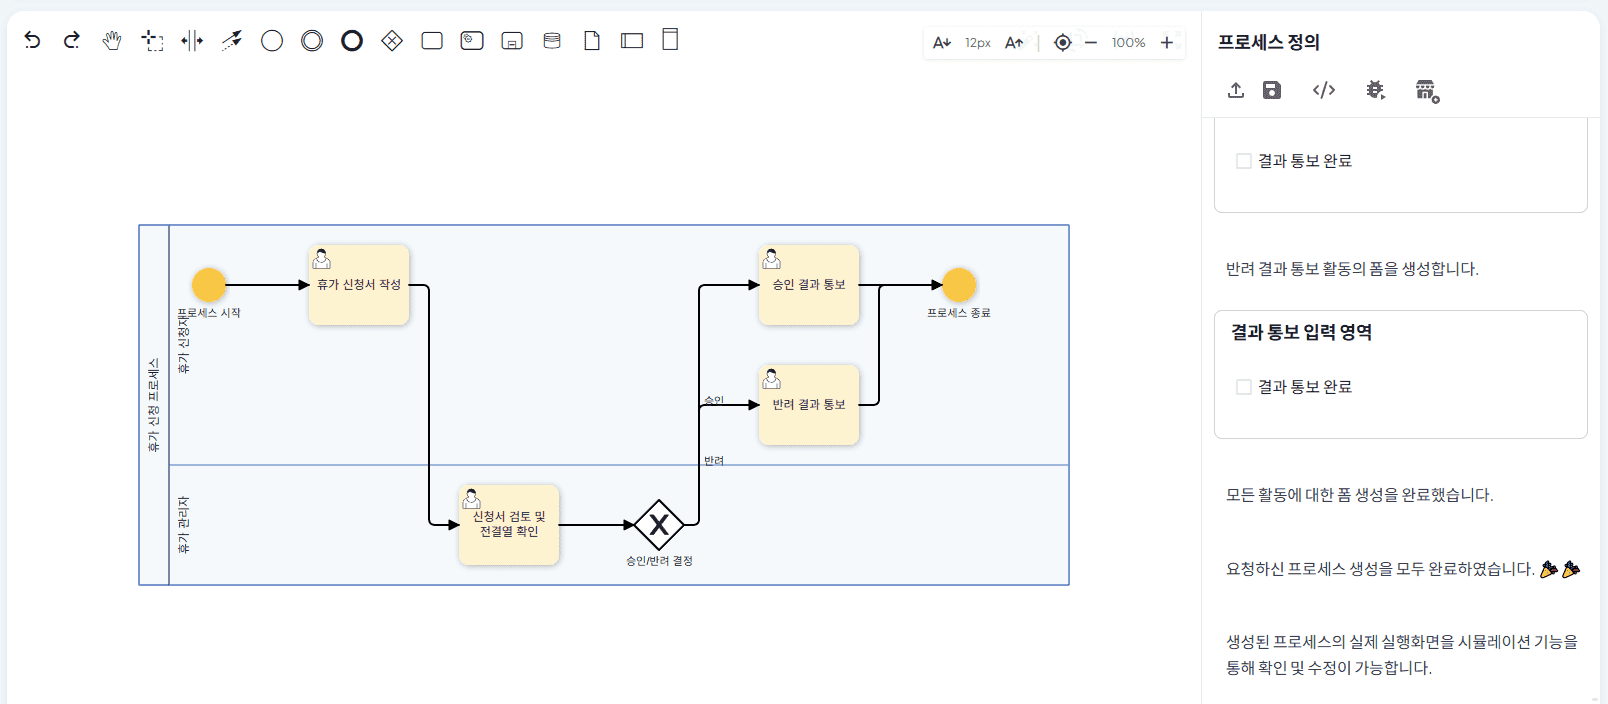Add a vertical pool/participant
1608x704 pixels.
coord(671,39)
